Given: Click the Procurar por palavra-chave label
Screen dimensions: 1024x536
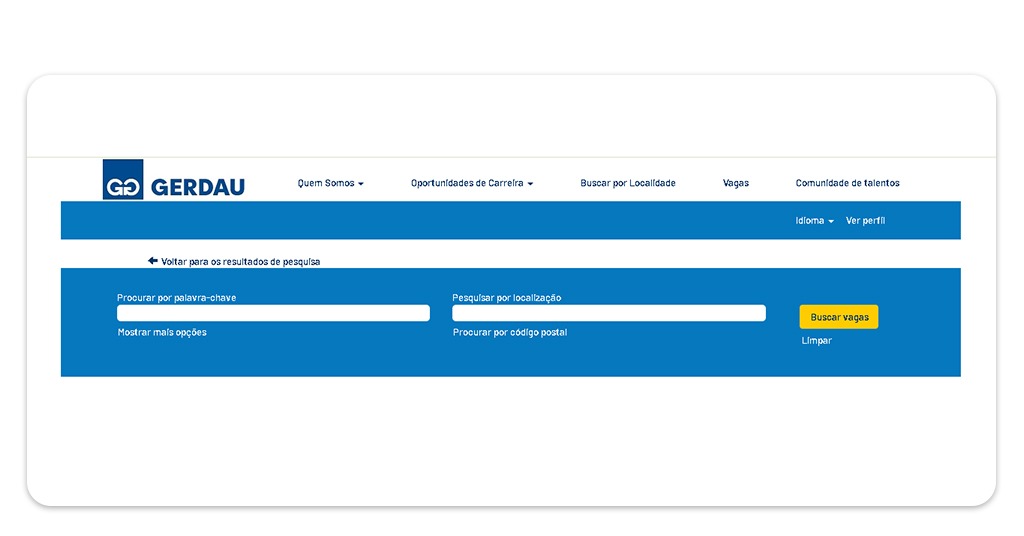Looking at the screenshot, I should 176,298.
